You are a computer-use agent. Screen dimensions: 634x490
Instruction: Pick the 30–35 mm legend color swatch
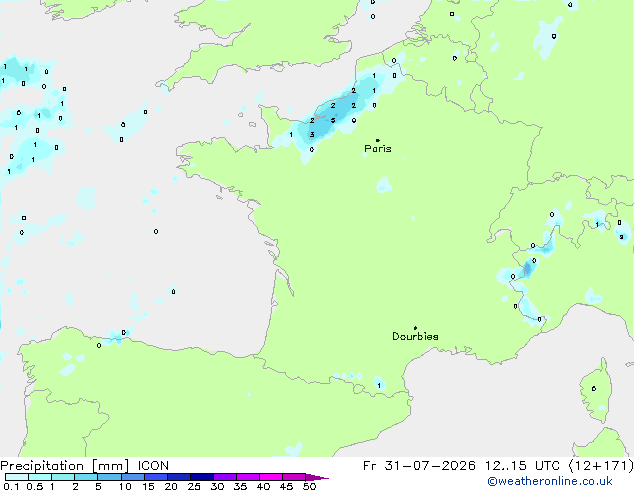(225, 477)
